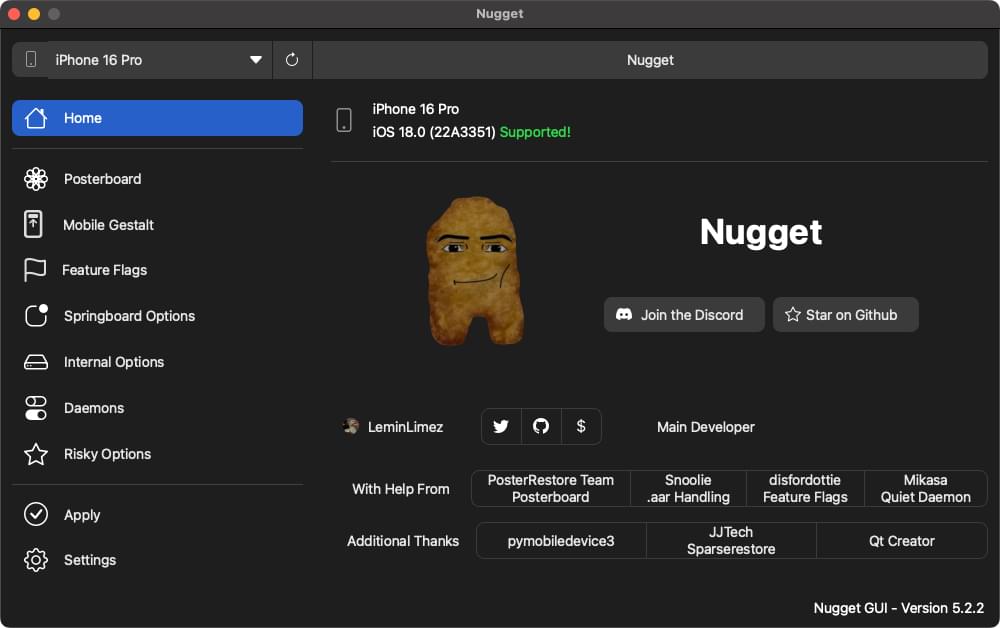The image size is (1000, 628).
Task: Click the Nugget title bar button
Action: pyautogui.click(x=651, y=60)
